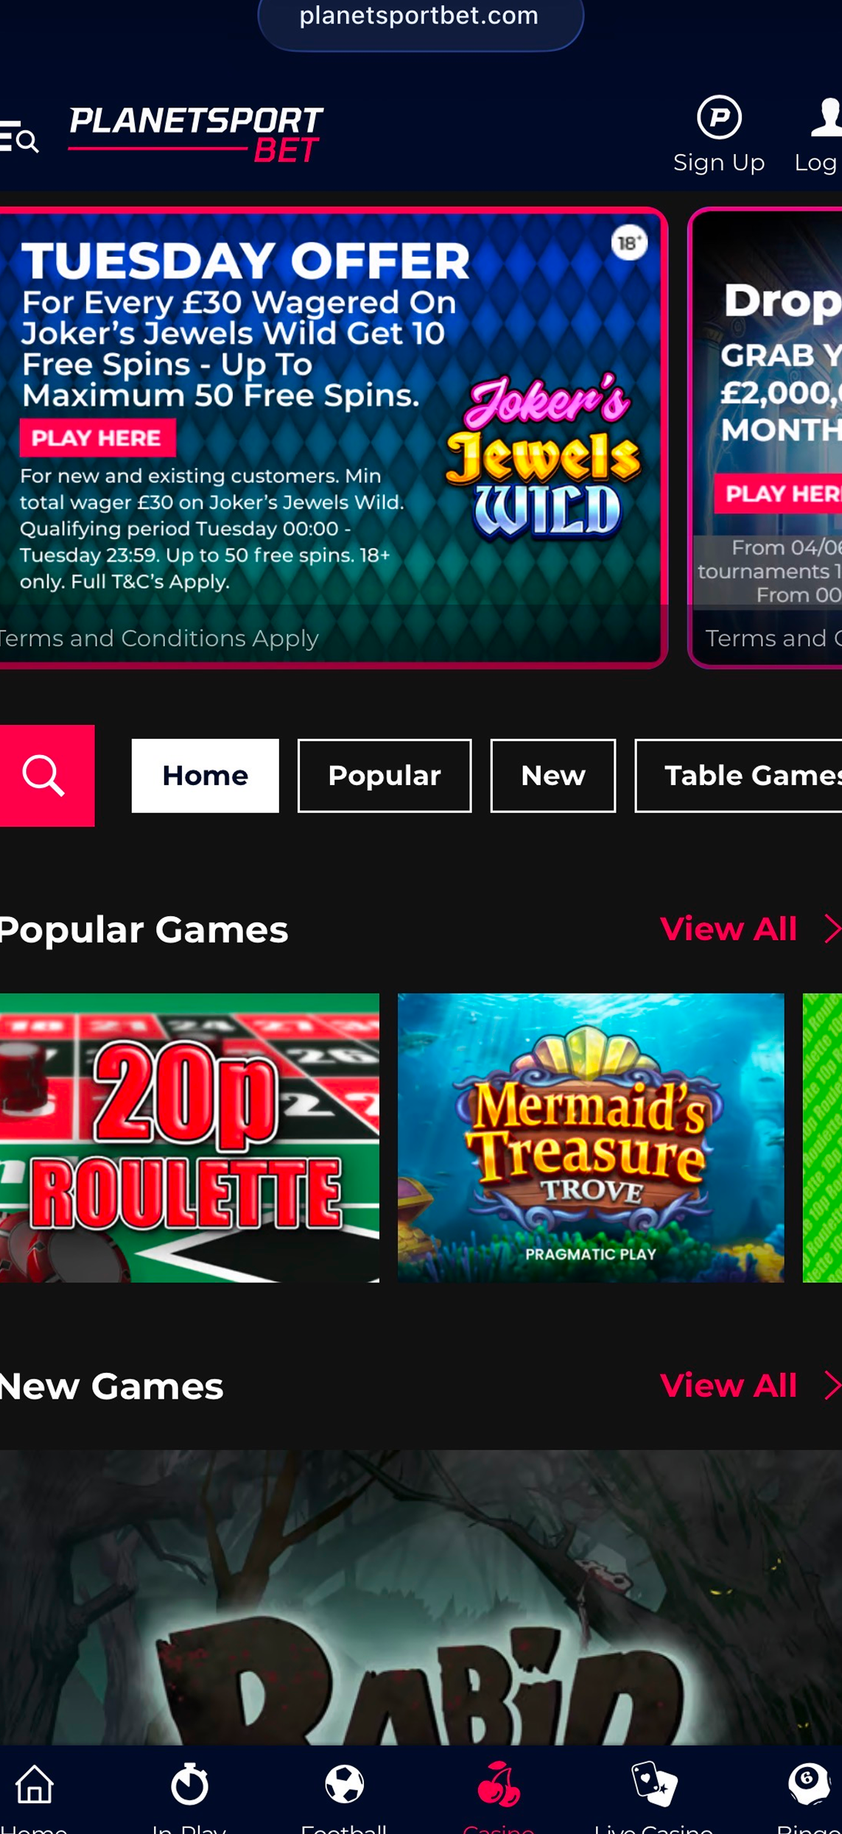Open the hamburger search menu icon
The height and width of the screenshot is (1834, 842).
pyautogui.click(x=19, y=137)
